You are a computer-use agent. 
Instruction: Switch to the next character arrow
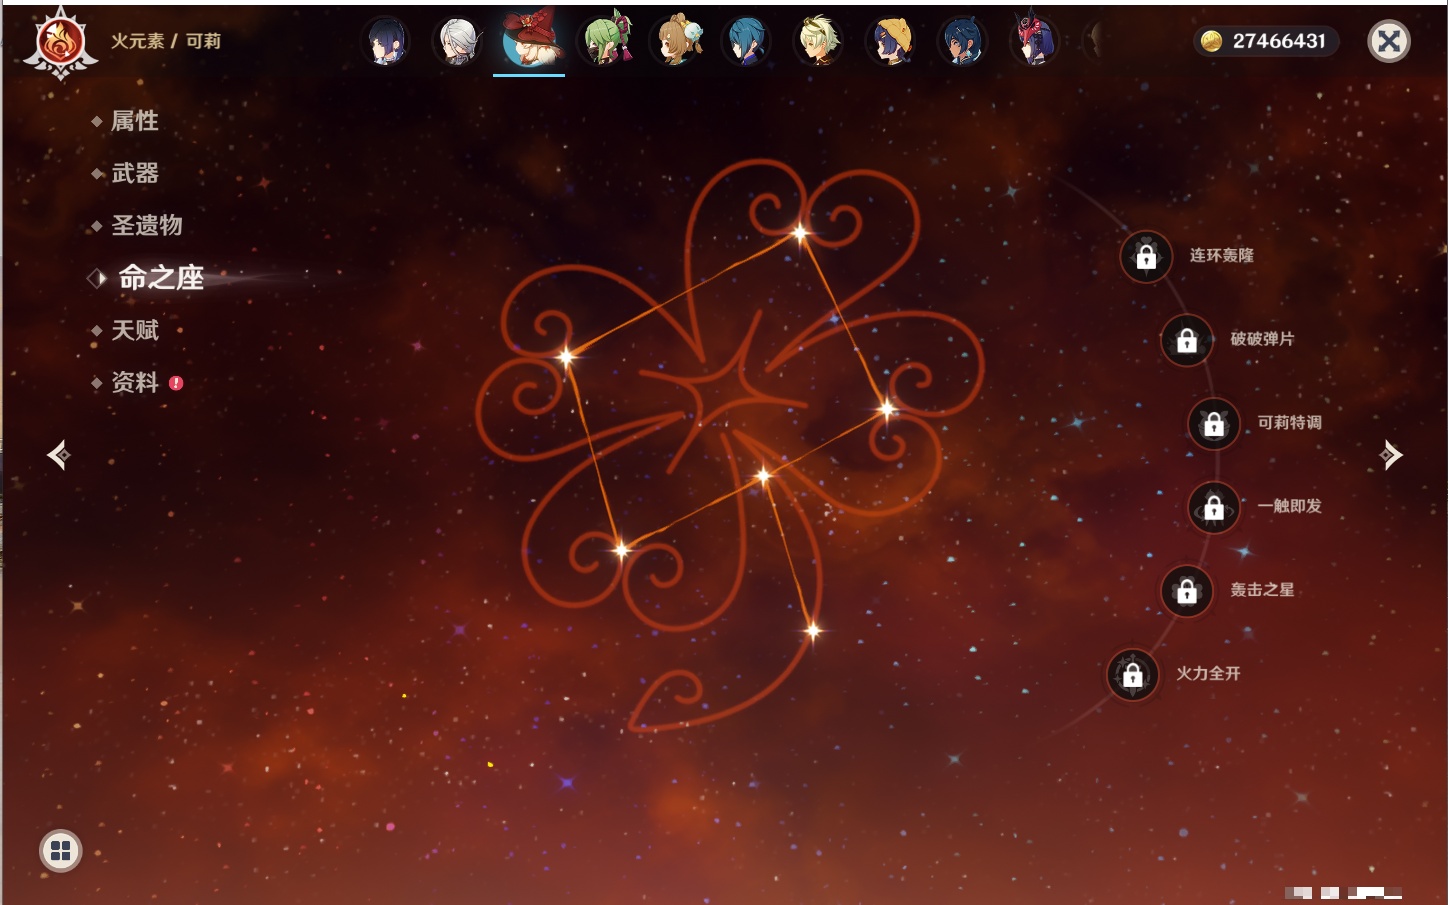pos(1391,455)
